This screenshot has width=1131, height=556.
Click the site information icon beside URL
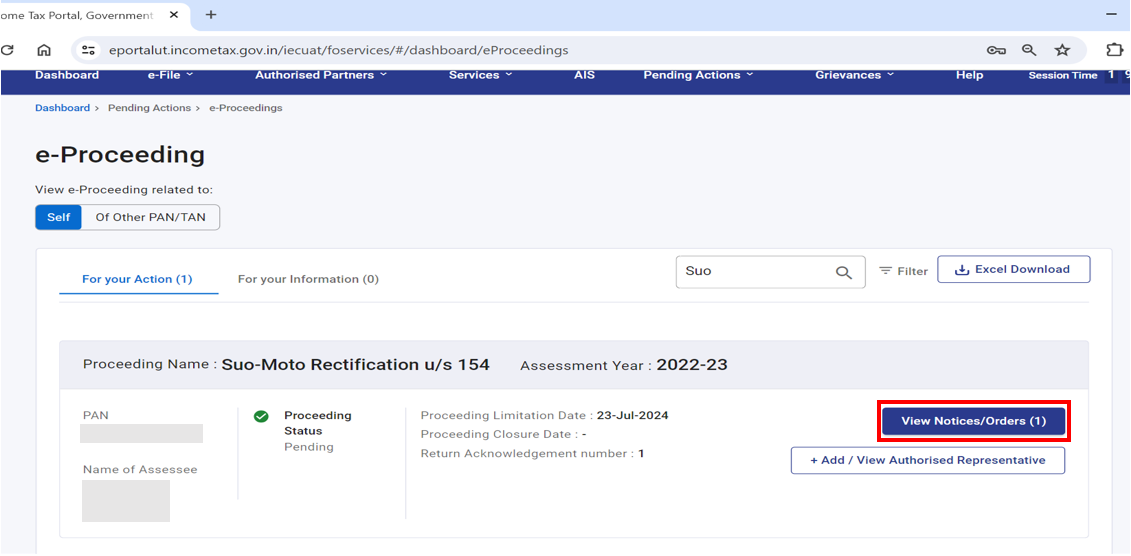(x=88, y=50)
